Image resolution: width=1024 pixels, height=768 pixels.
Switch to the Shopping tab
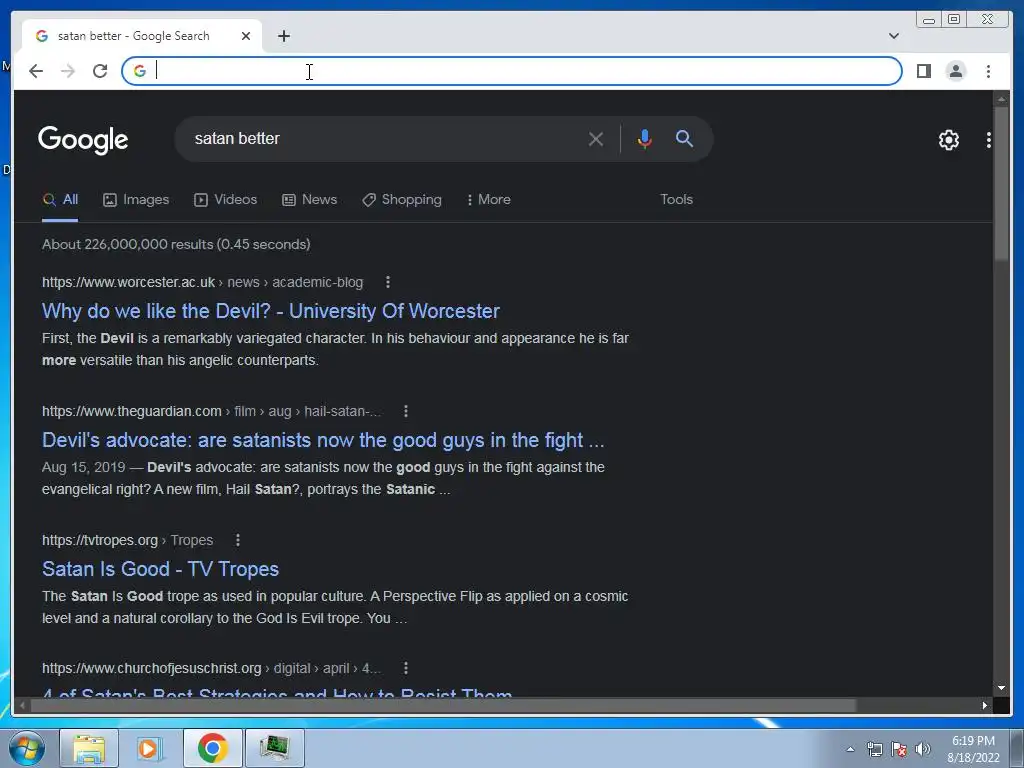402,200
